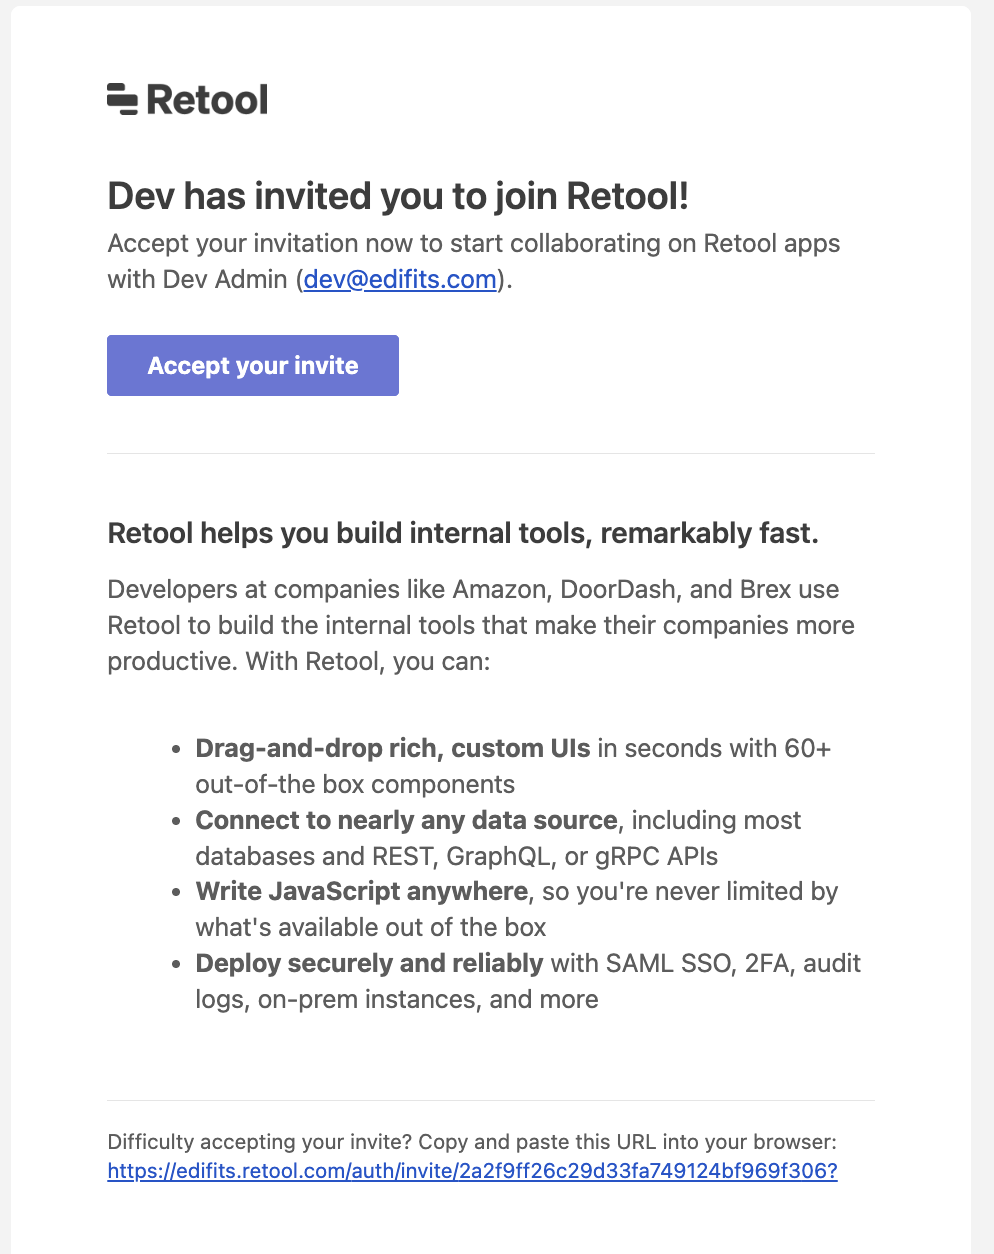994x1254 pixels.
Task: Click the 'Write JavaScript anywhere' bold text
Action: point(361,891)
